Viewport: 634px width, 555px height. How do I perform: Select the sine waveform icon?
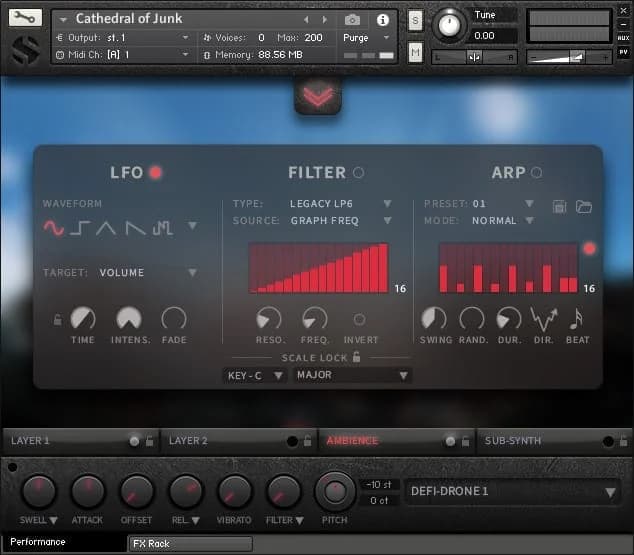click(x=54, y=228)
